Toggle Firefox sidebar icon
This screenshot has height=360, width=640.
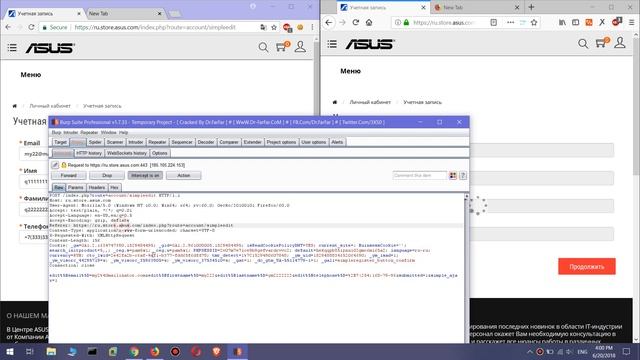[x=576, y=22]
